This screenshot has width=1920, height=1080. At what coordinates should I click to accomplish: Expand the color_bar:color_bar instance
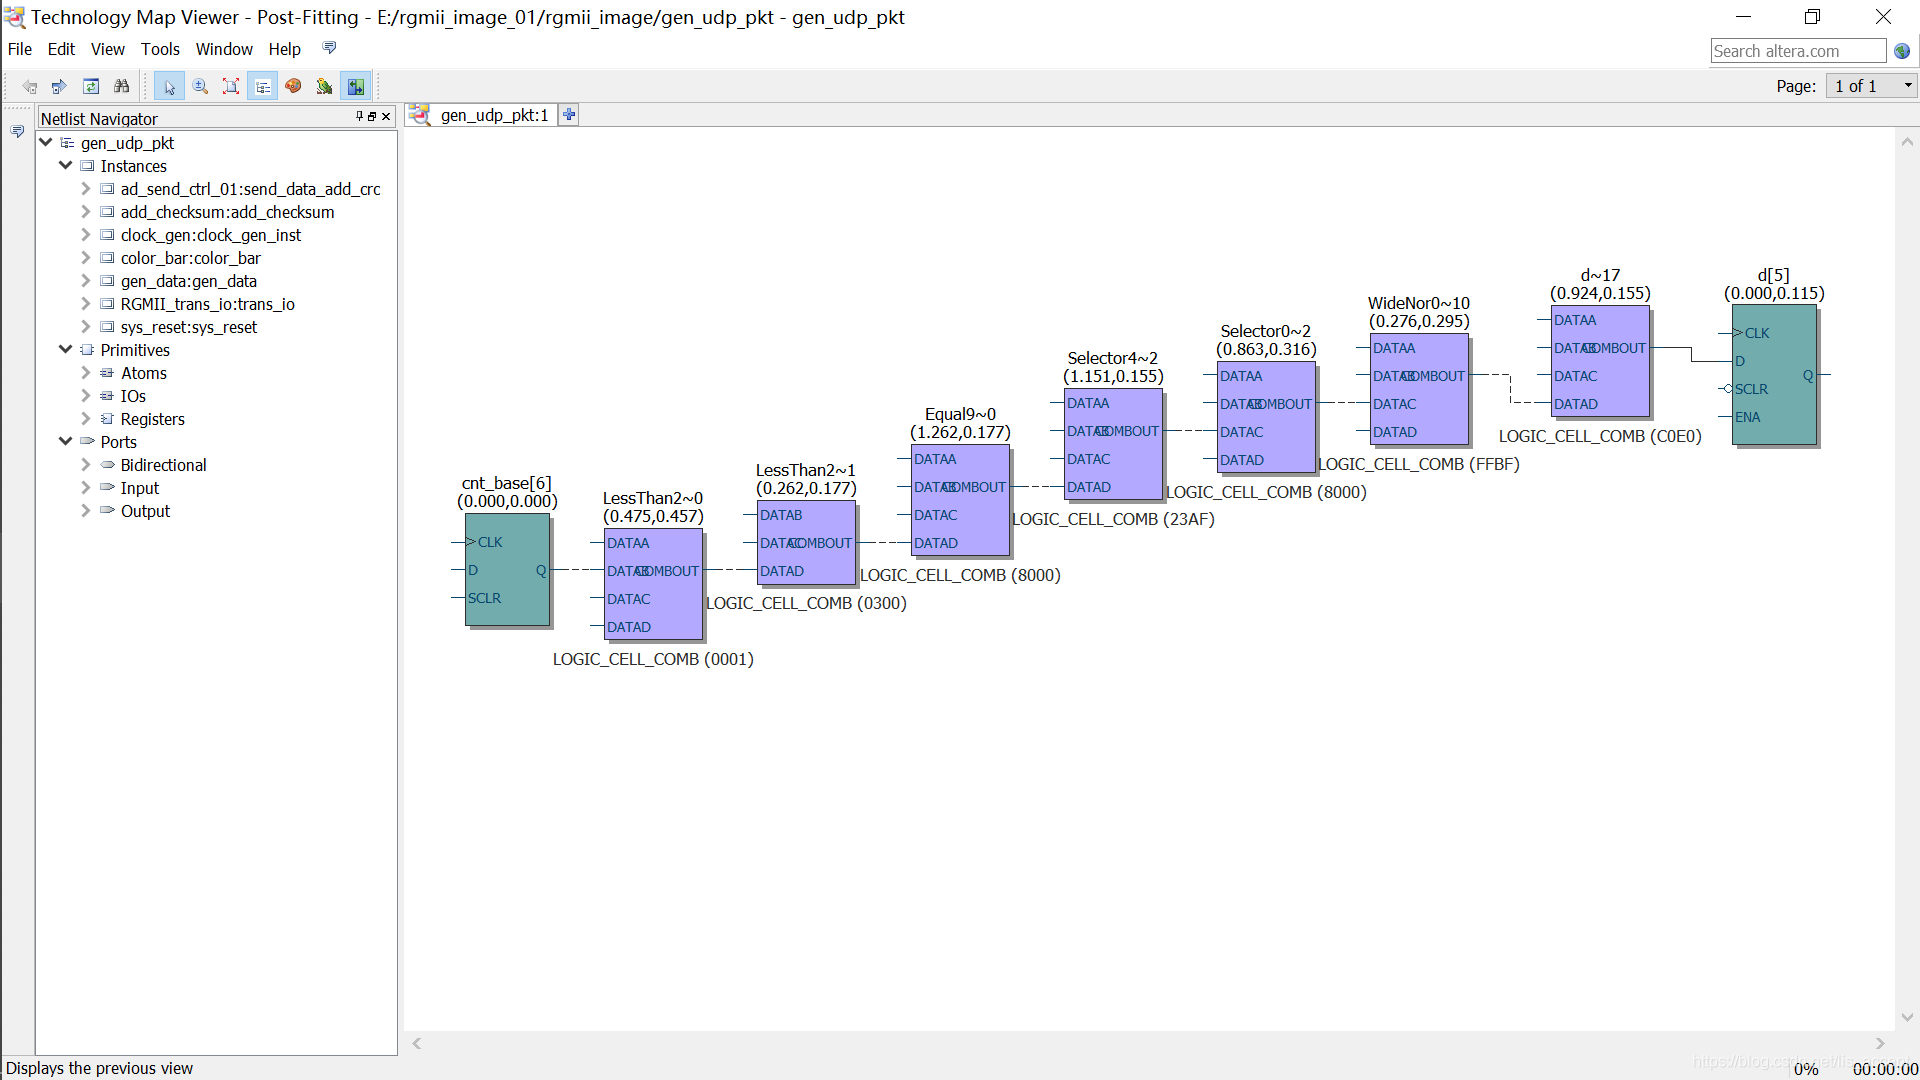(86, 258)
